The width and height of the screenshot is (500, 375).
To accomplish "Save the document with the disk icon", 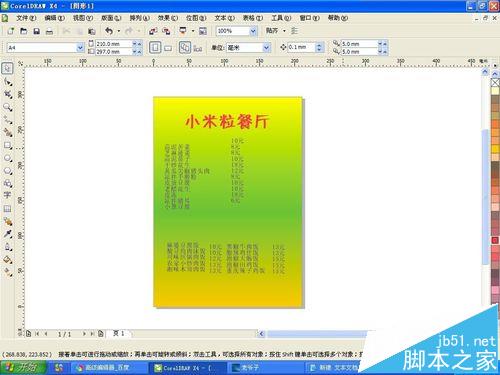I will click(37, 31).
